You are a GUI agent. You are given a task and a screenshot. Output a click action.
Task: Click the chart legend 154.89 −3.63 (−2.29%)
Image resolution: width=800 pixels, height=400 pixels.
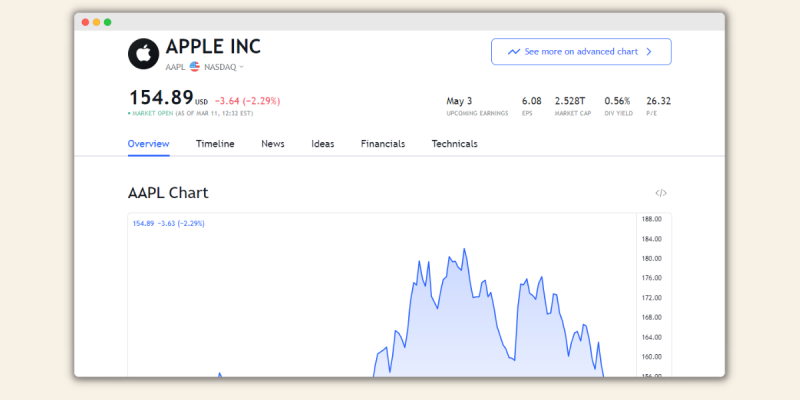(169, 223)
